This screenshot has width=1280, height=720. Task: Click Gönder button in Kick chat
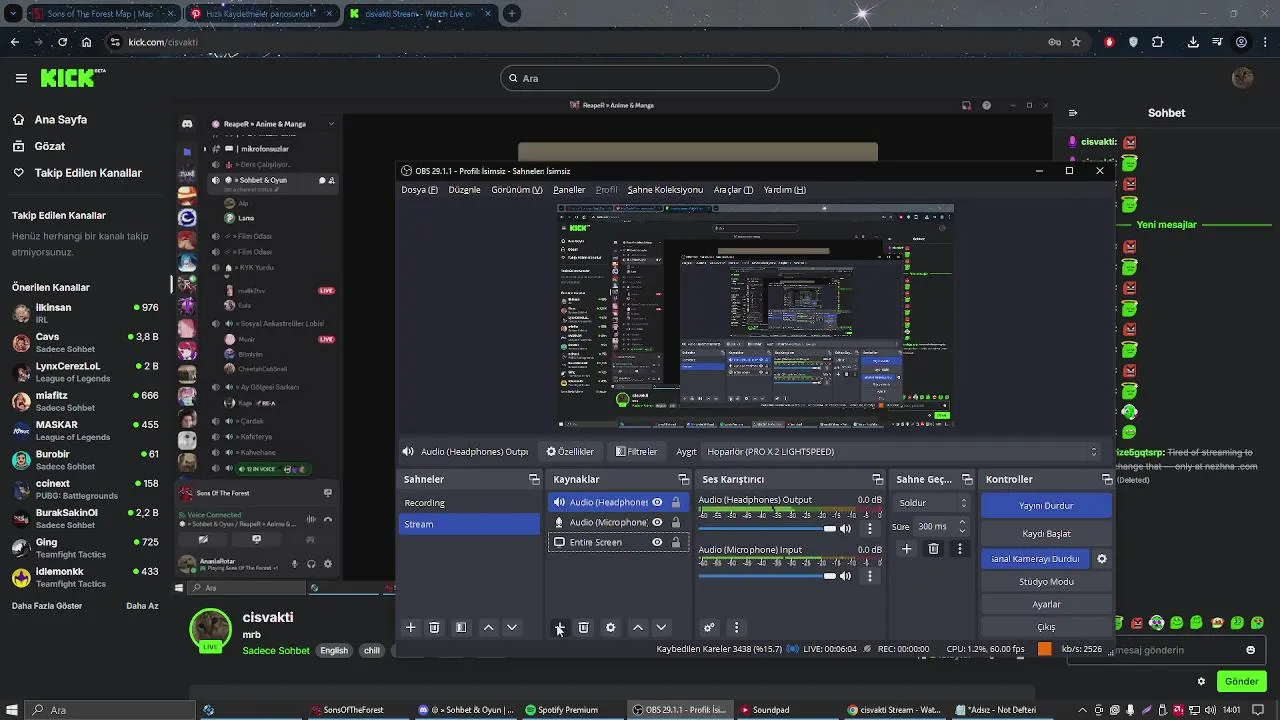coord(1241,681)
